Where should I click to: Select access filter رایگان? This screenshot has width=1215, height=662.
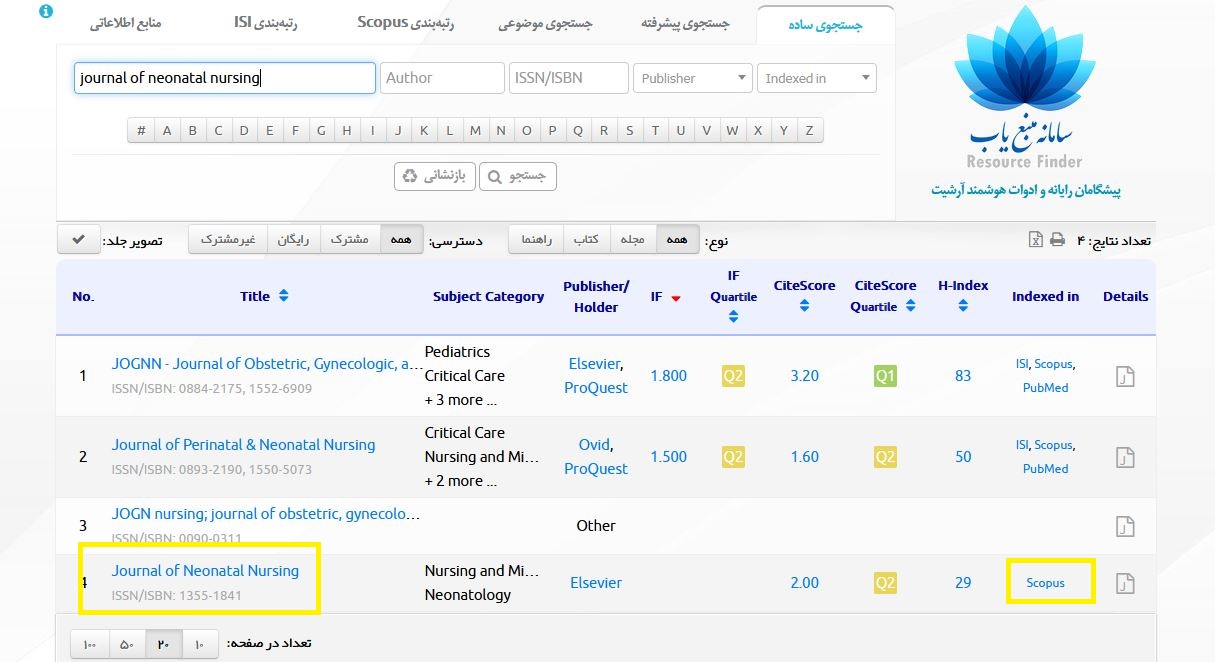(293, 240)
